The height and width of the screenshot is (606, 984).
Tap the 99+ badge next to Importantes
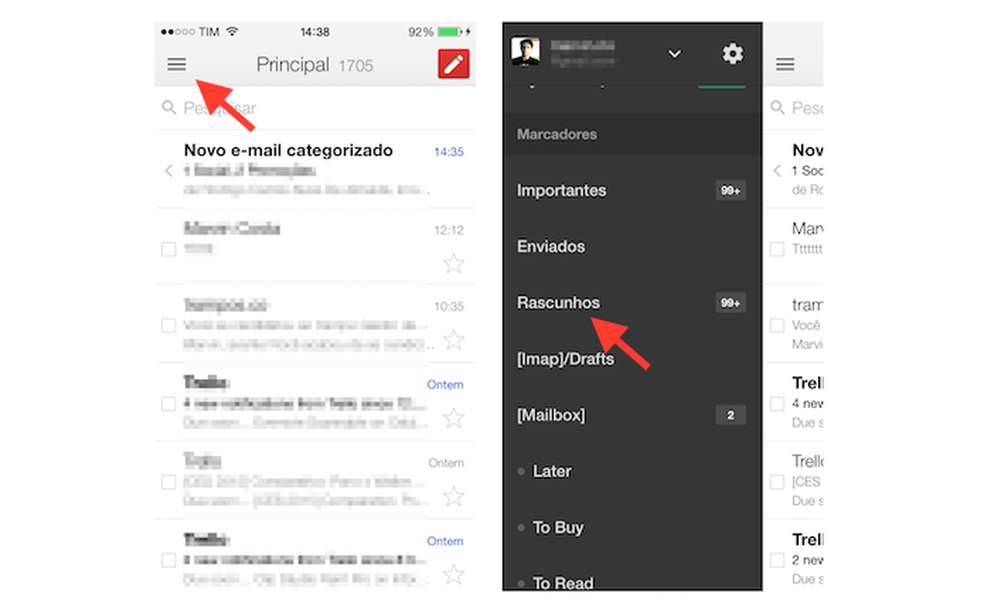[x=729, y=190]
